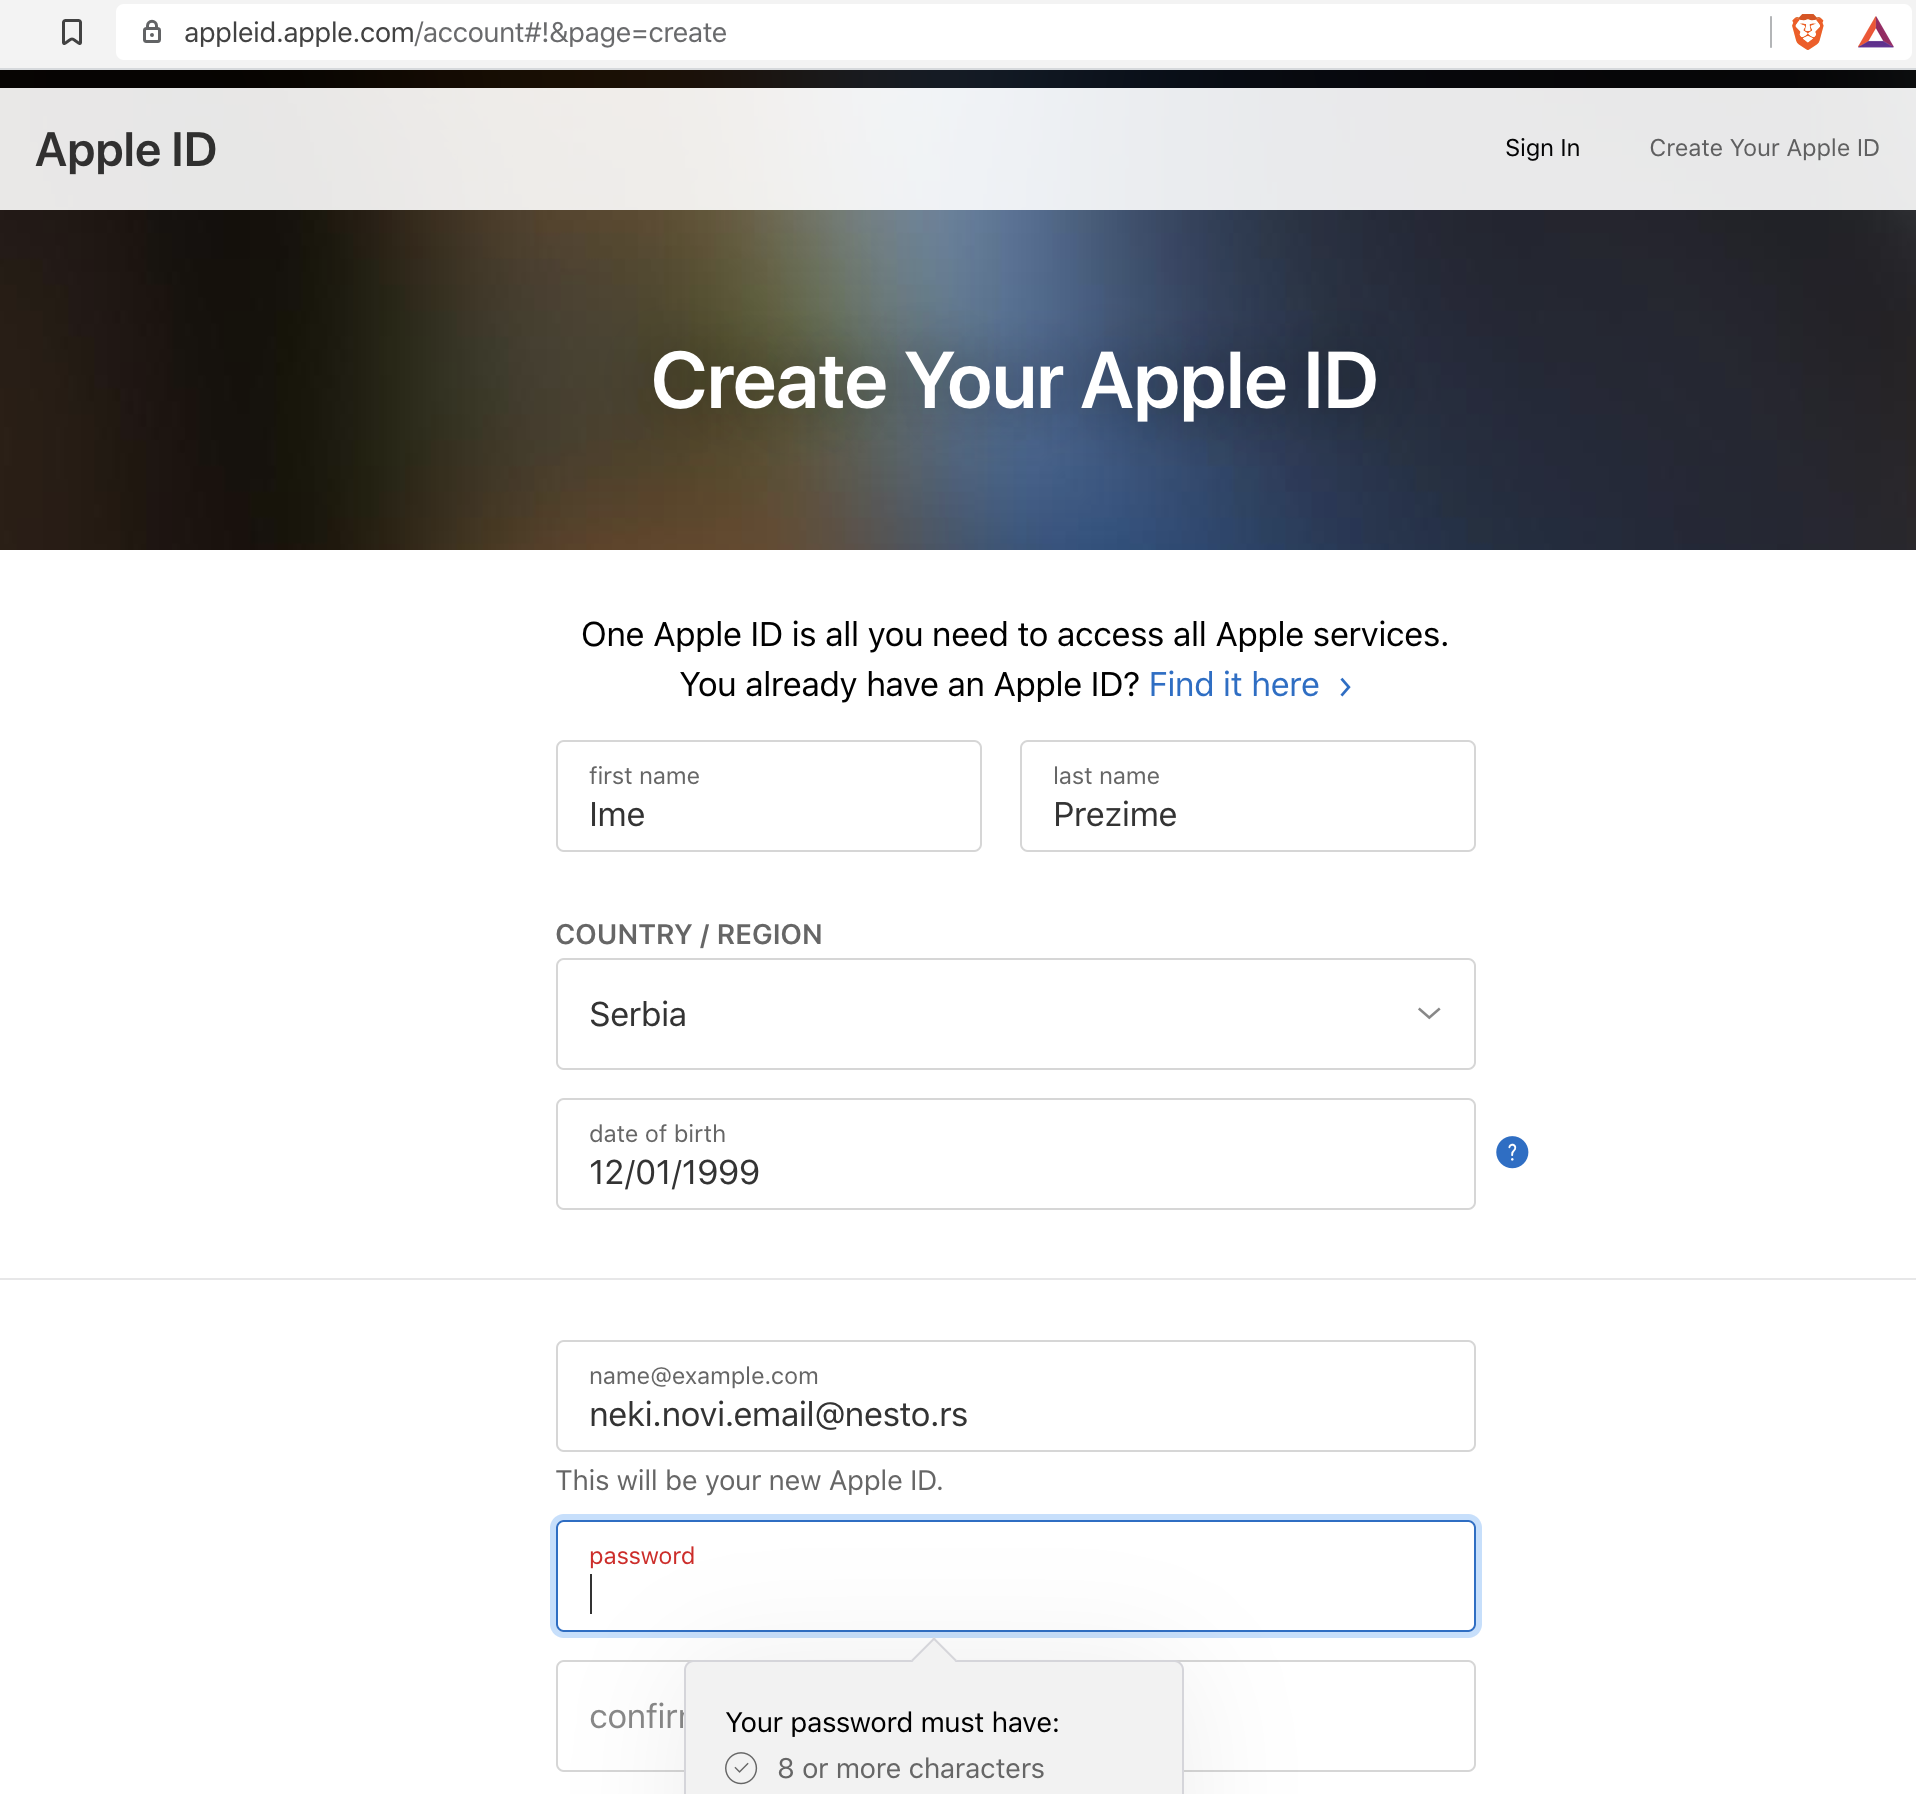Click the last name field containing Prezime
The image size is (1916, 1794).
(1247, 796)
